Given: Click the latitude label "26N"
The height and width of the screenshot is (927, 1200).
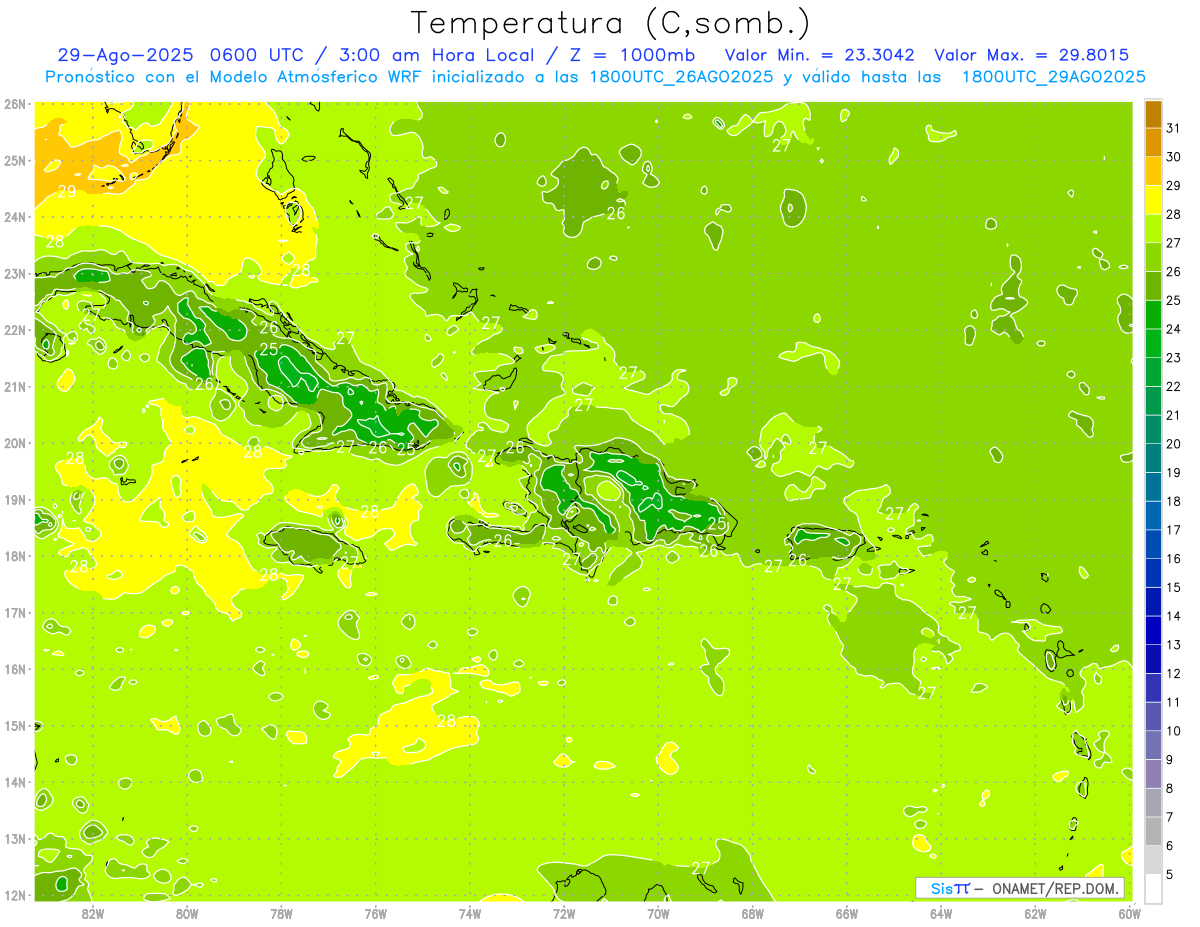Looking at the screenshot, I should (x=14, y=104).
